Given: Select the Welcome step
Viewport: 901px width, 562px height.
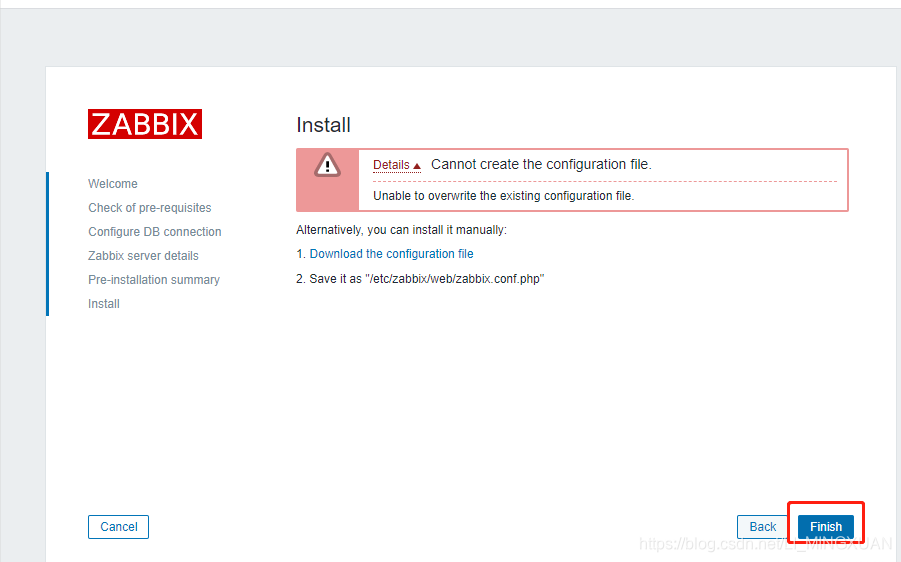Looking at the screenshot, I should pos(113,184).
